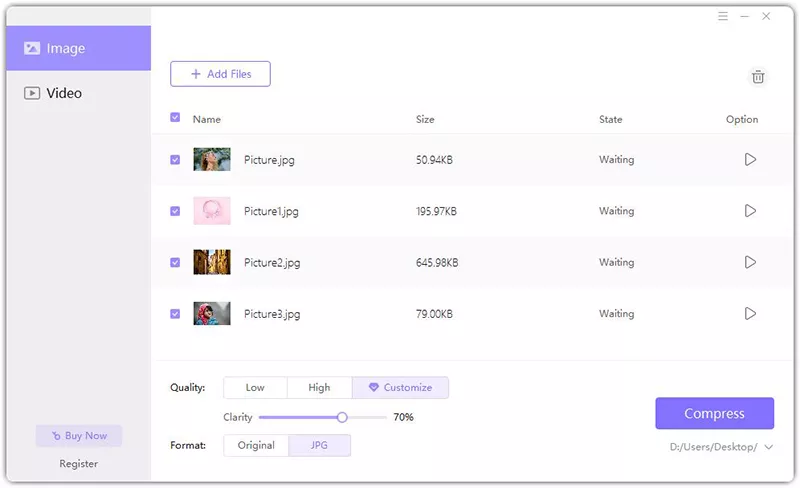Viewport: 800px width, 488px height.
Task: Uncheck the select-all checkbox beside Name
Action: pos(175,118)
